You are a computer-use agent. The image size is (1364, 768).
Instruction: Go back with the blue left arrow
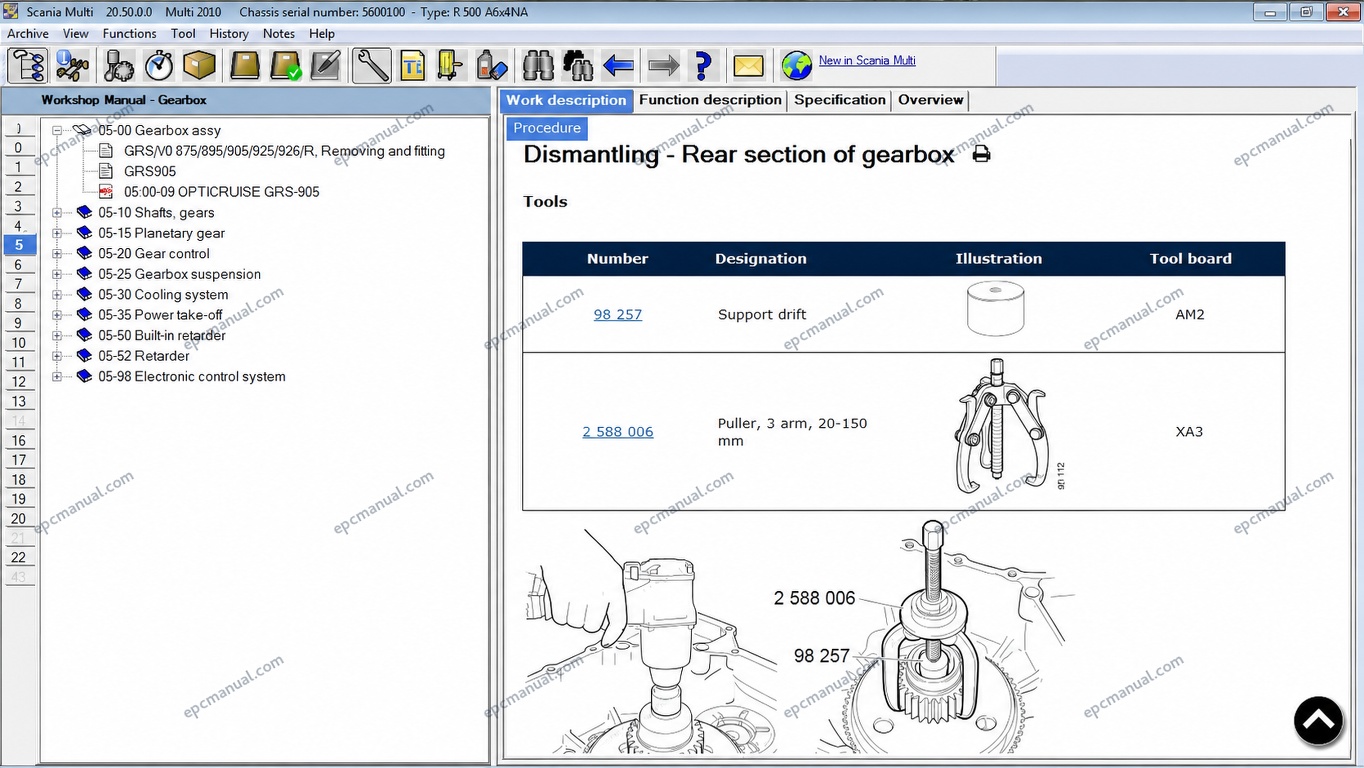(x=619, y=66)
